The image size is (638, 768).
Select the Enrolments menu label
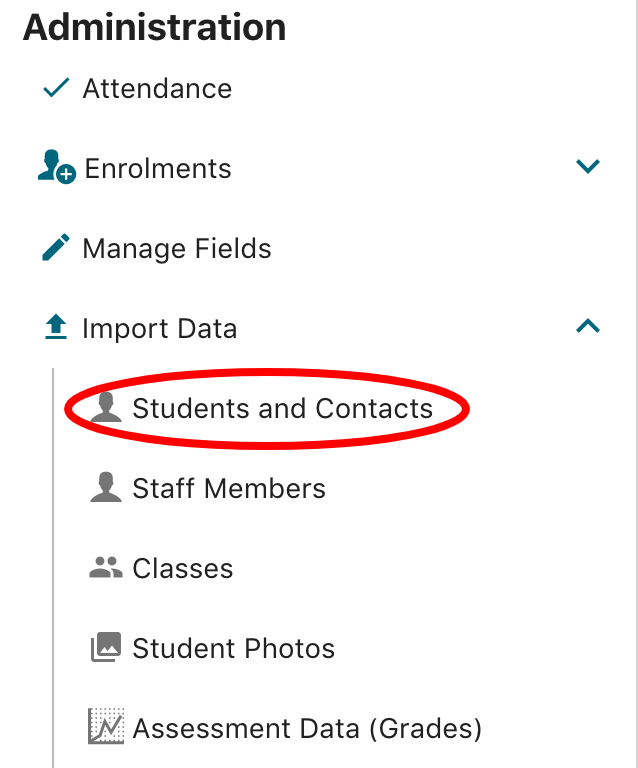[158, 169]
